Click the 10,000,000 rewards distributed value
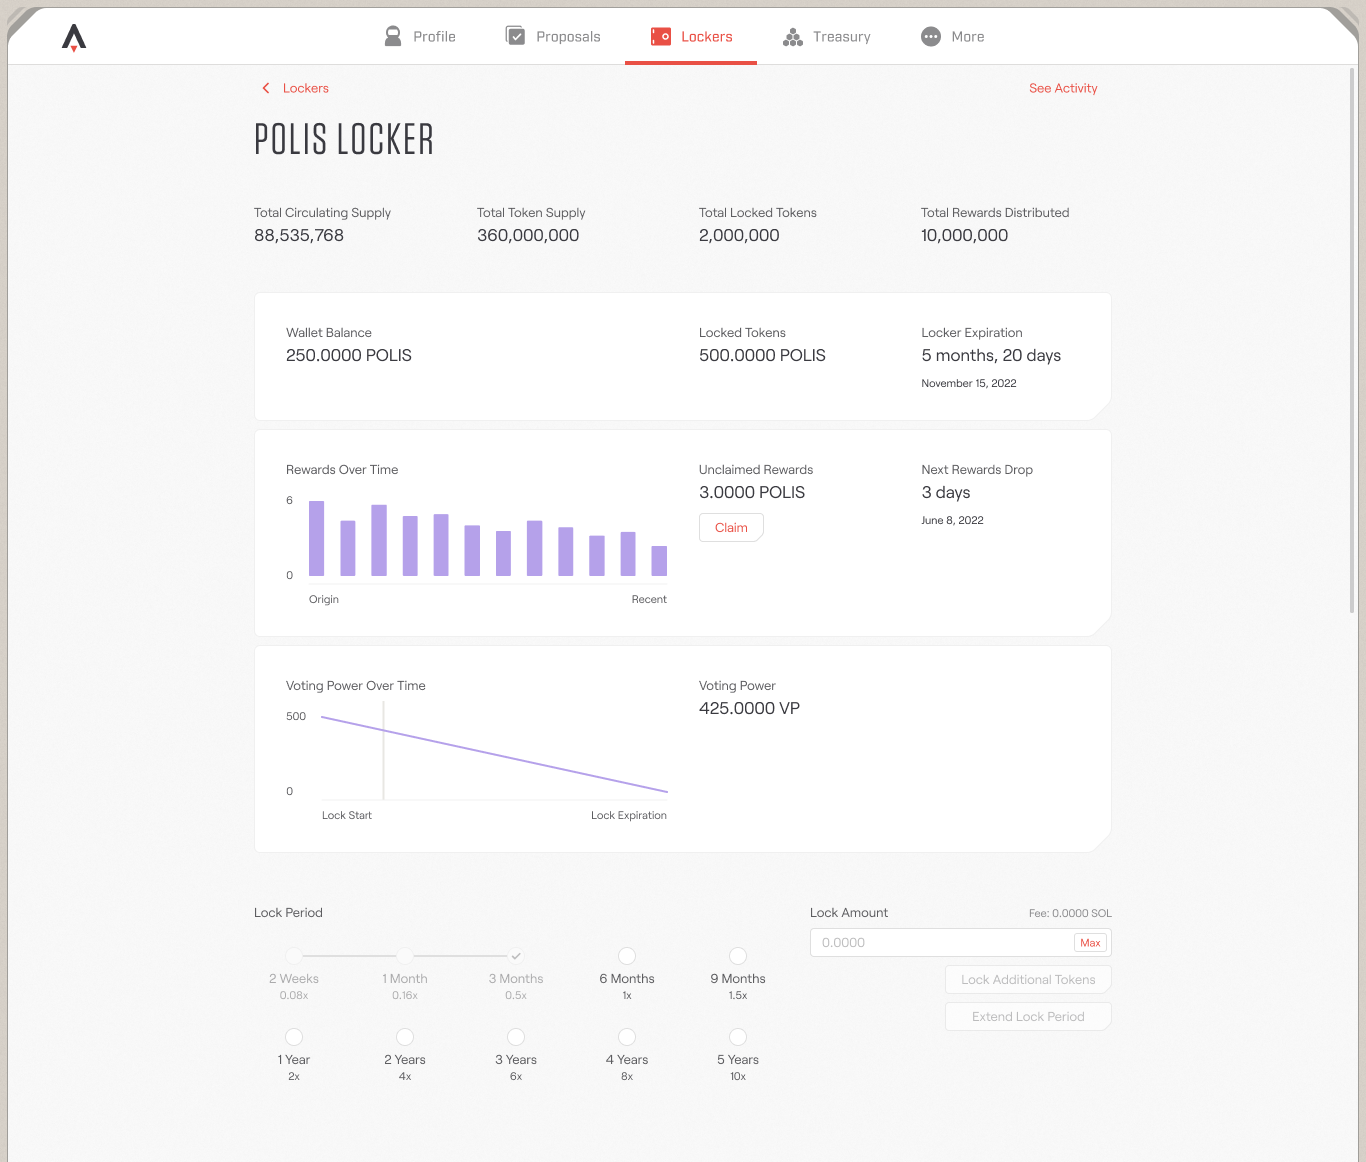1366x1162 pixels. pyautogui.click(x=964, y=235)
